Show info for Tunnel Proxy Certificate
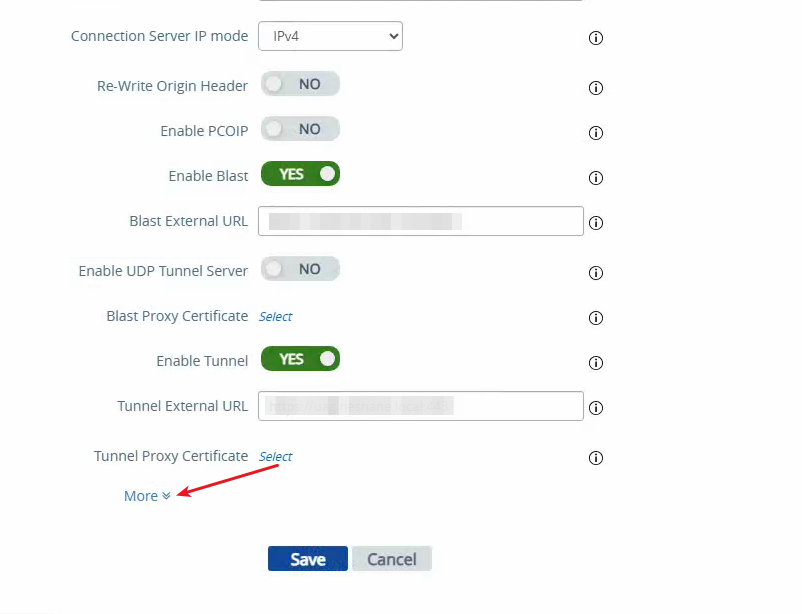 596,458
